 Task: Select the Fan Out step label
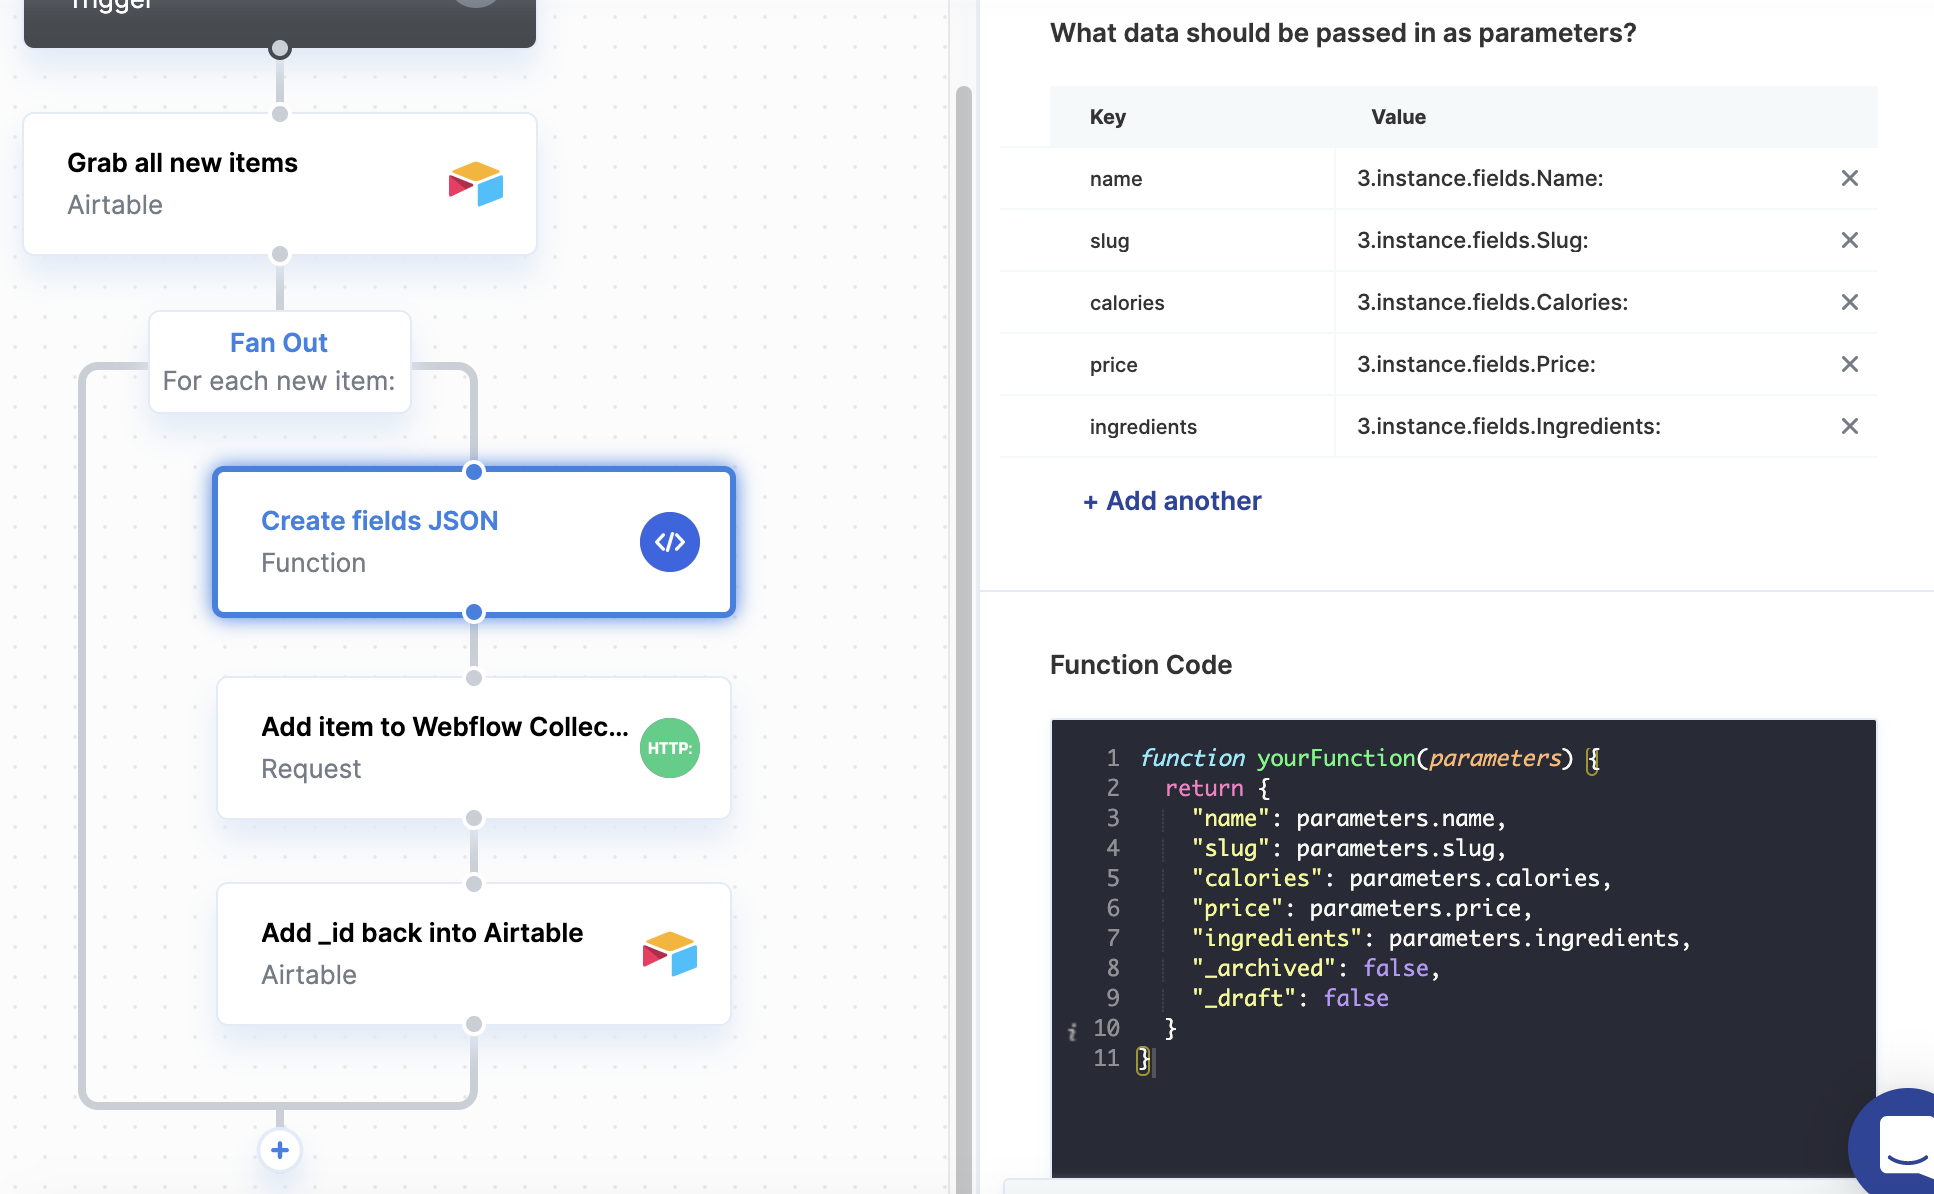(279, 343)
